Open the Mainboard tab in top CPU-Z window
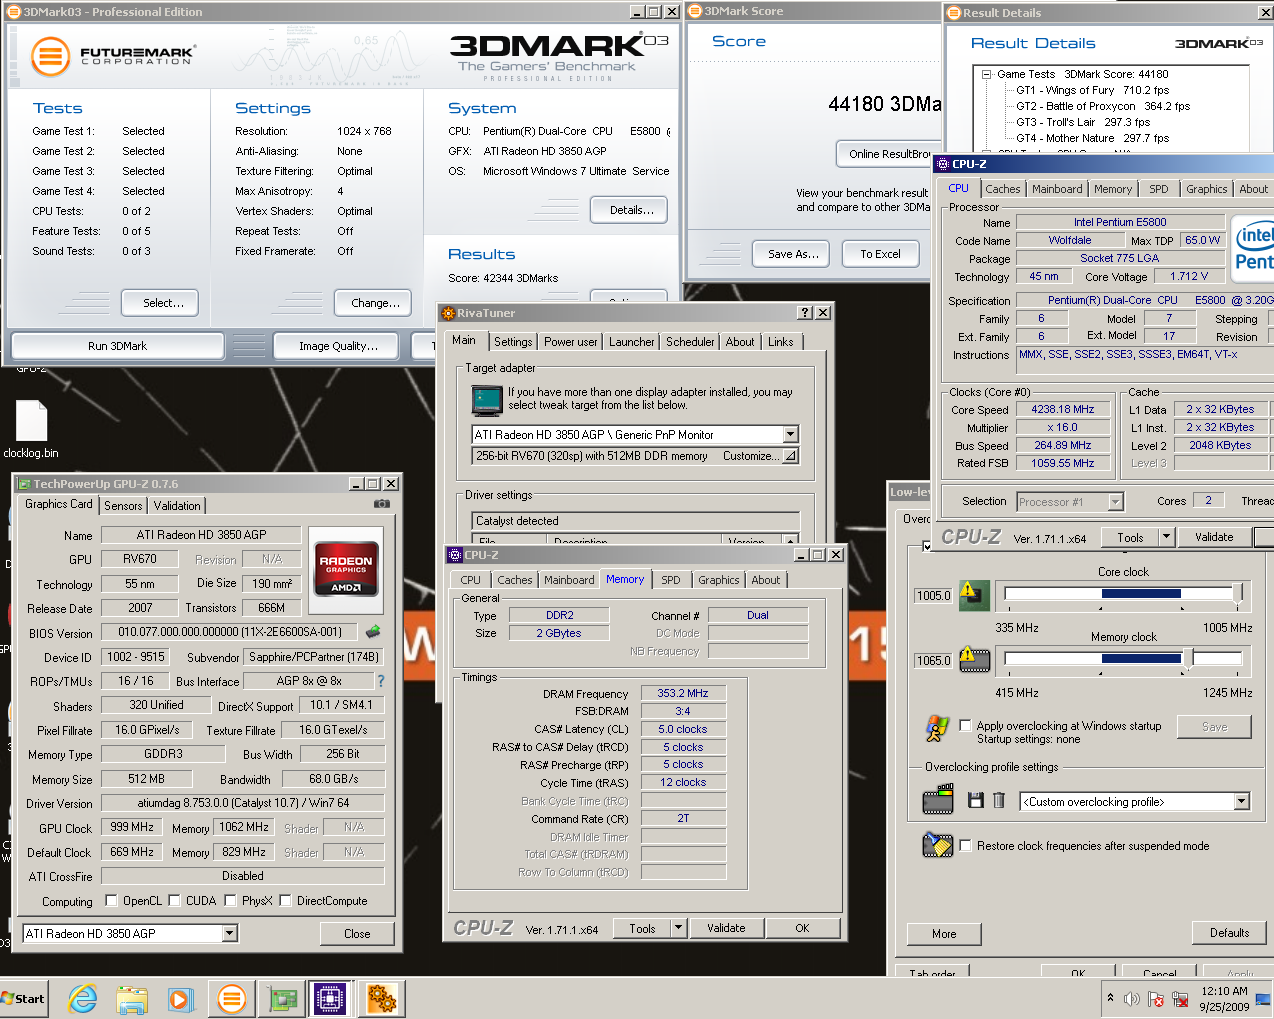 tap(1057, 189)
